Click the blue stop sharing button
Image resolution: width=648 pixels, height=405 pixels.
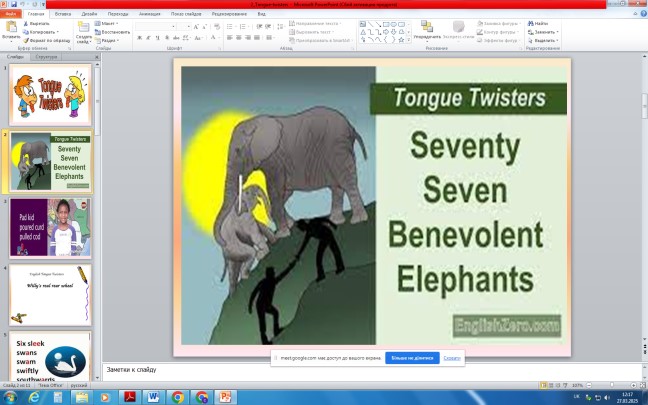click(x=412, y=357)
